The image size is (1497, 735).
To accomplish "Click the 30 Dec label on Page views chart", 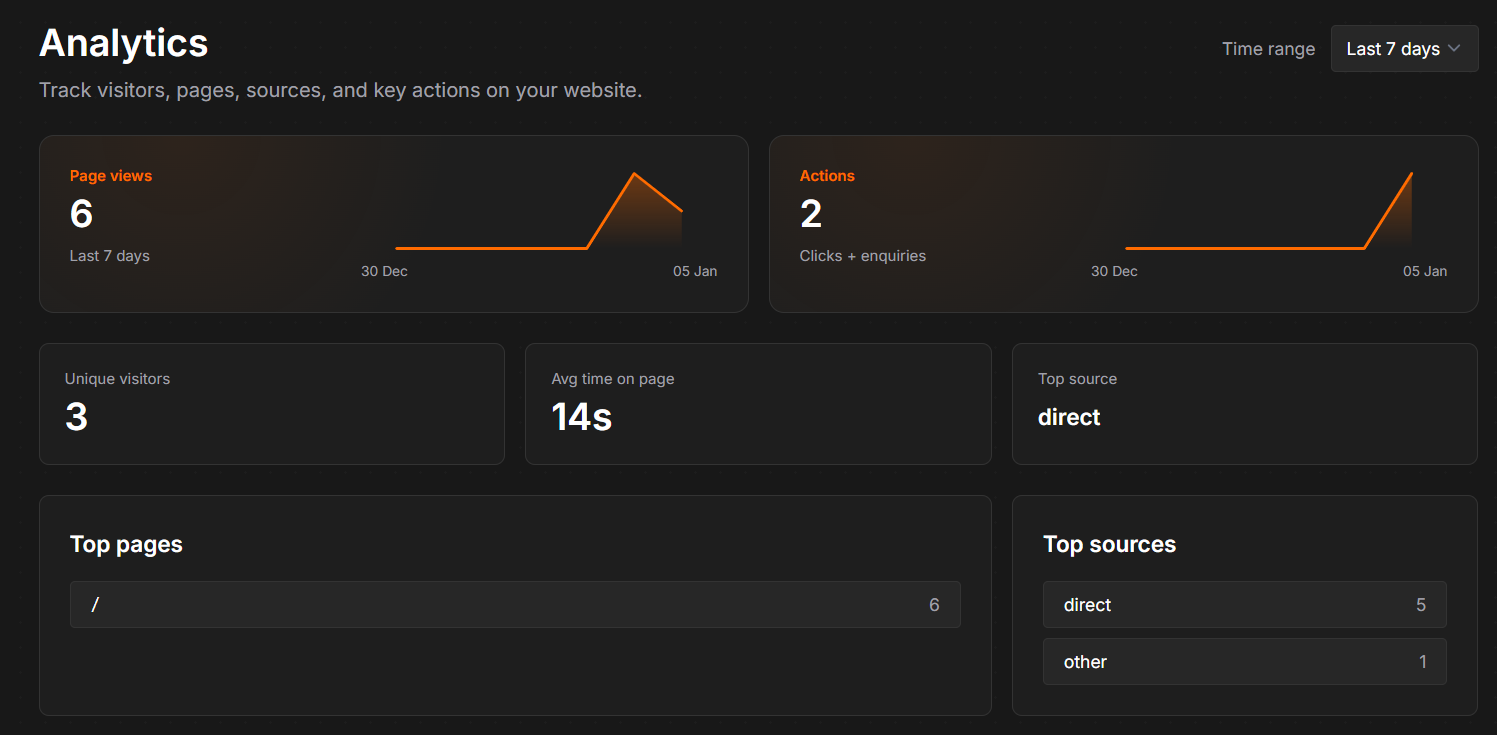I will 383,270.
